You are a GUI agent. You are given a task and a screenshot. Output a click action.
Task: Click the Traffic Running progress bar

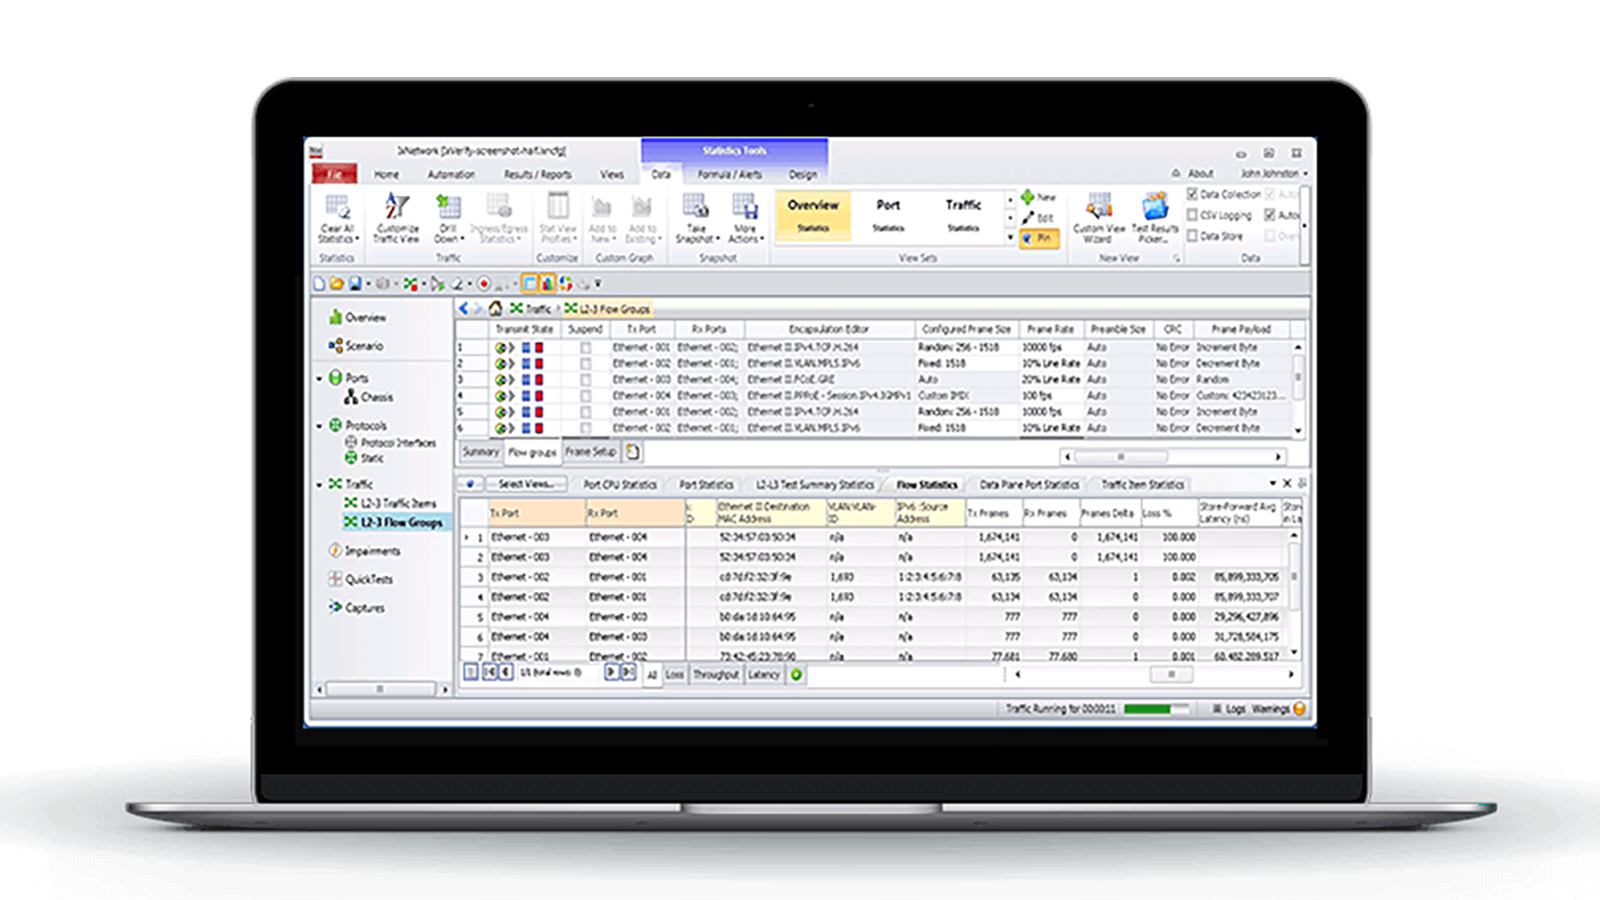point(1157,709)
